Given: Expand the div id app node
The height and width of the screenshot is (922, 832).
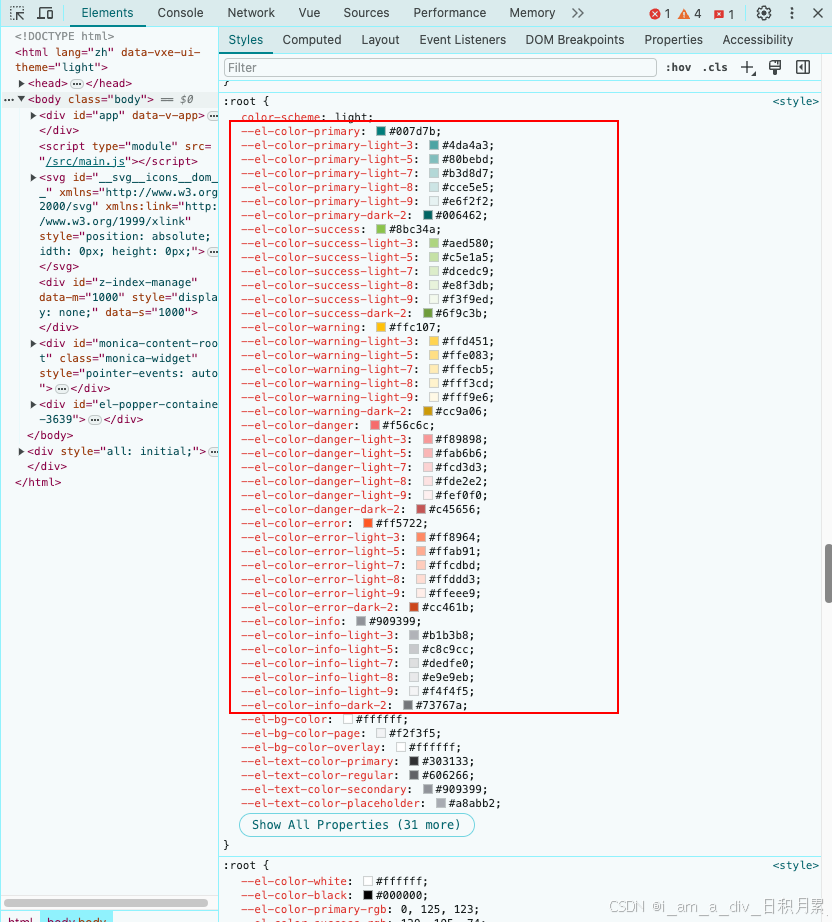Looking at the screenshot, I should (x=34, y=116).
